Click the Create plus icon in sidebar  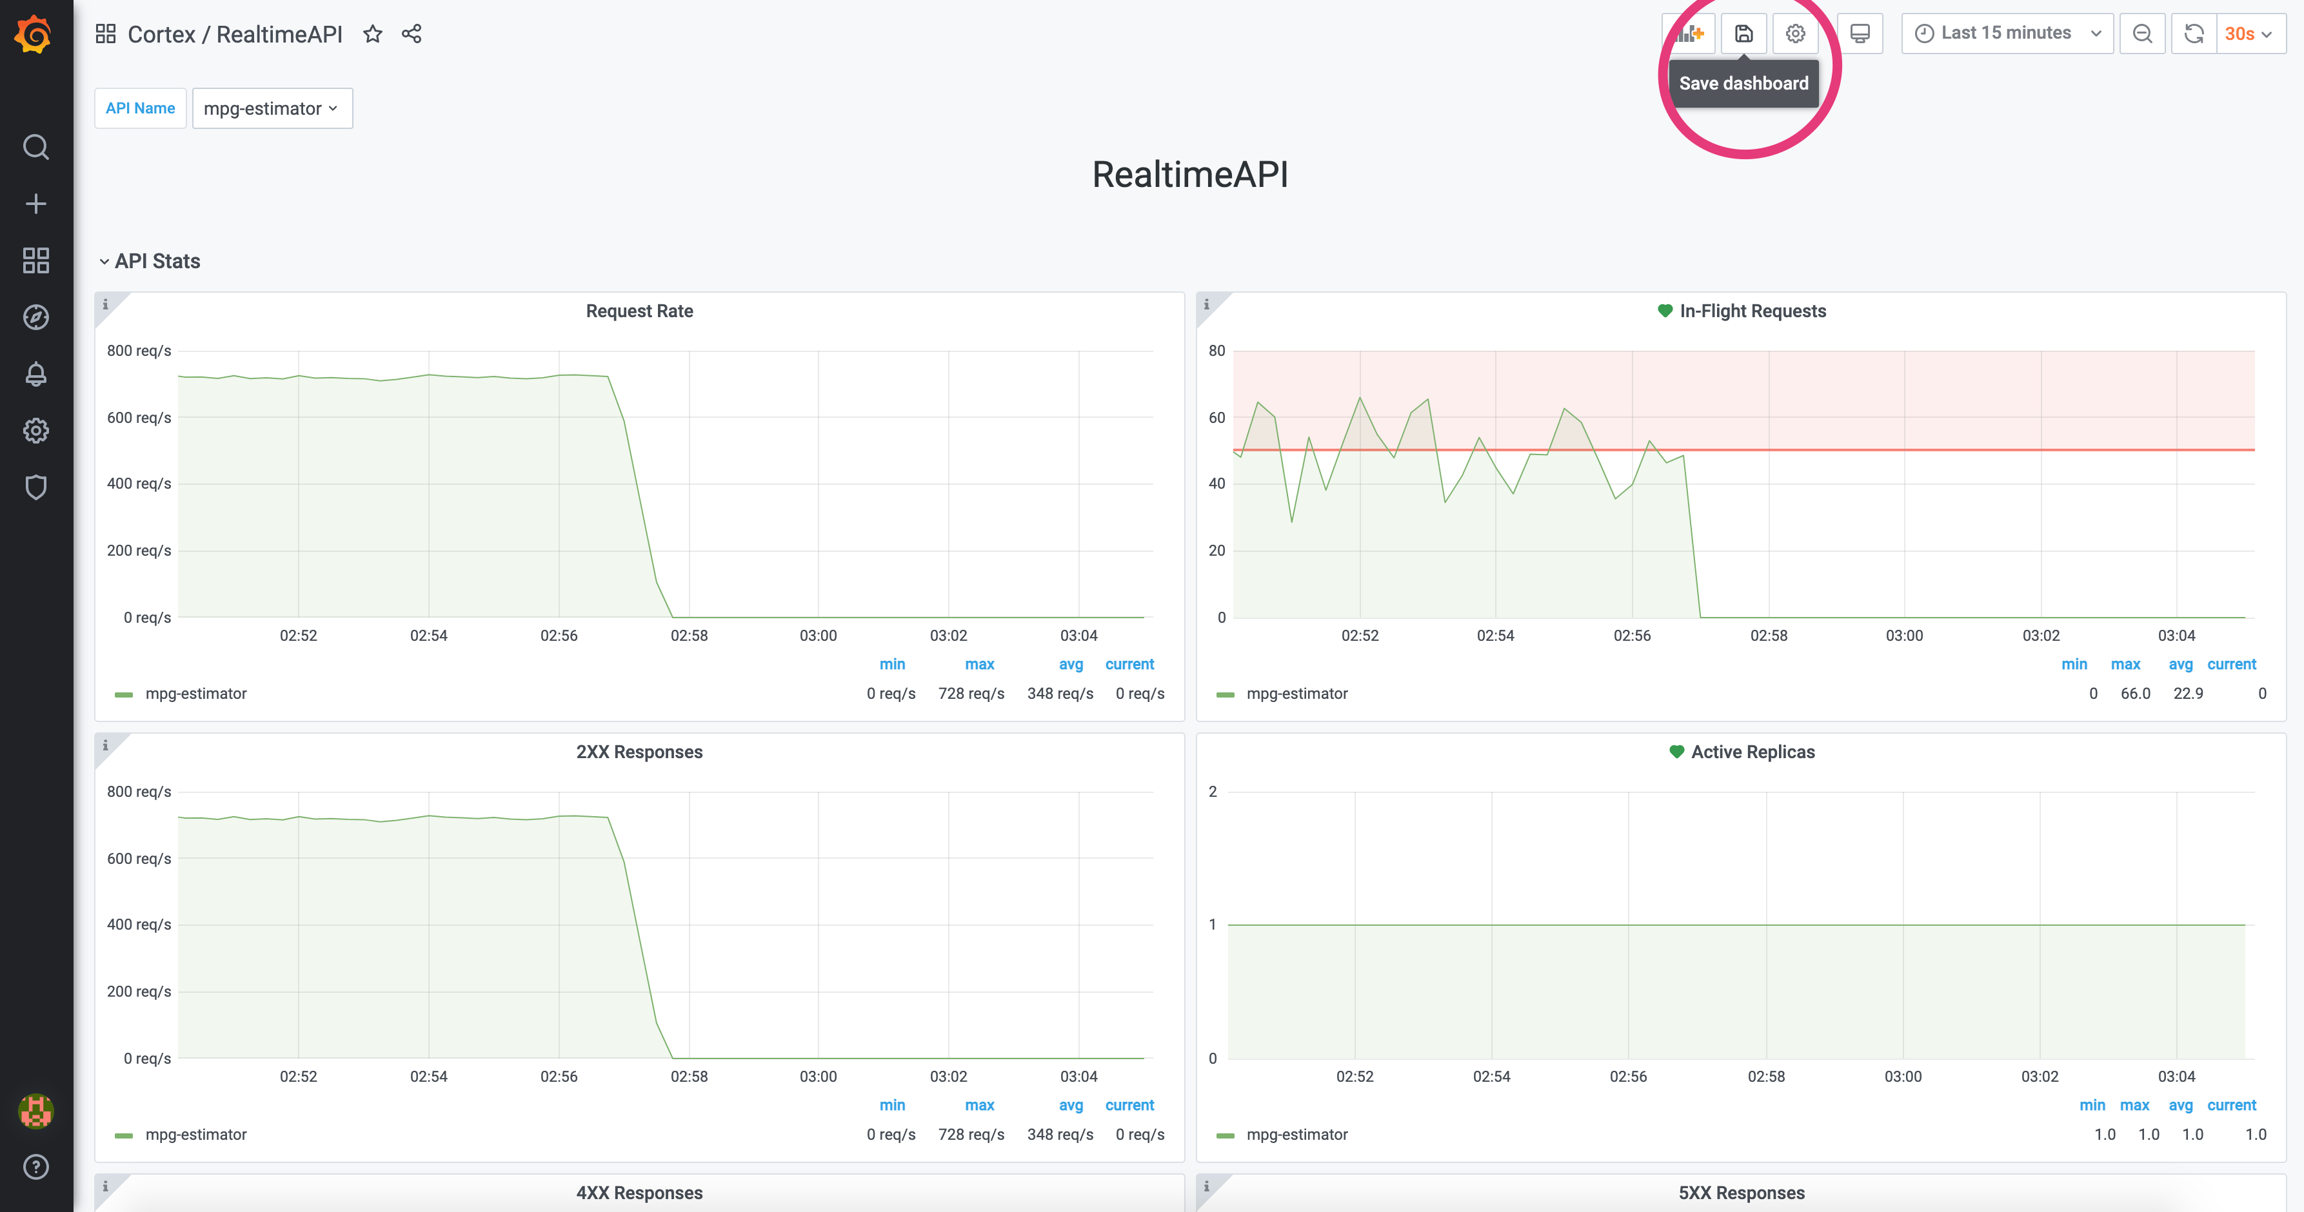36,204
